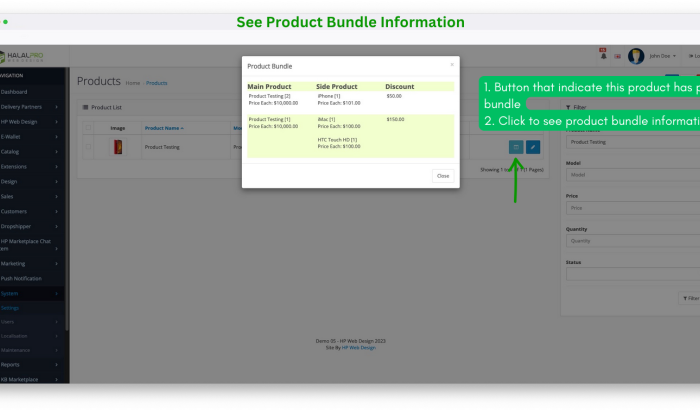Image resolution: width=700 pixels, height=410 pixels.
Task: Expand Maintenance submenu
Action: (x=31, y=350)
